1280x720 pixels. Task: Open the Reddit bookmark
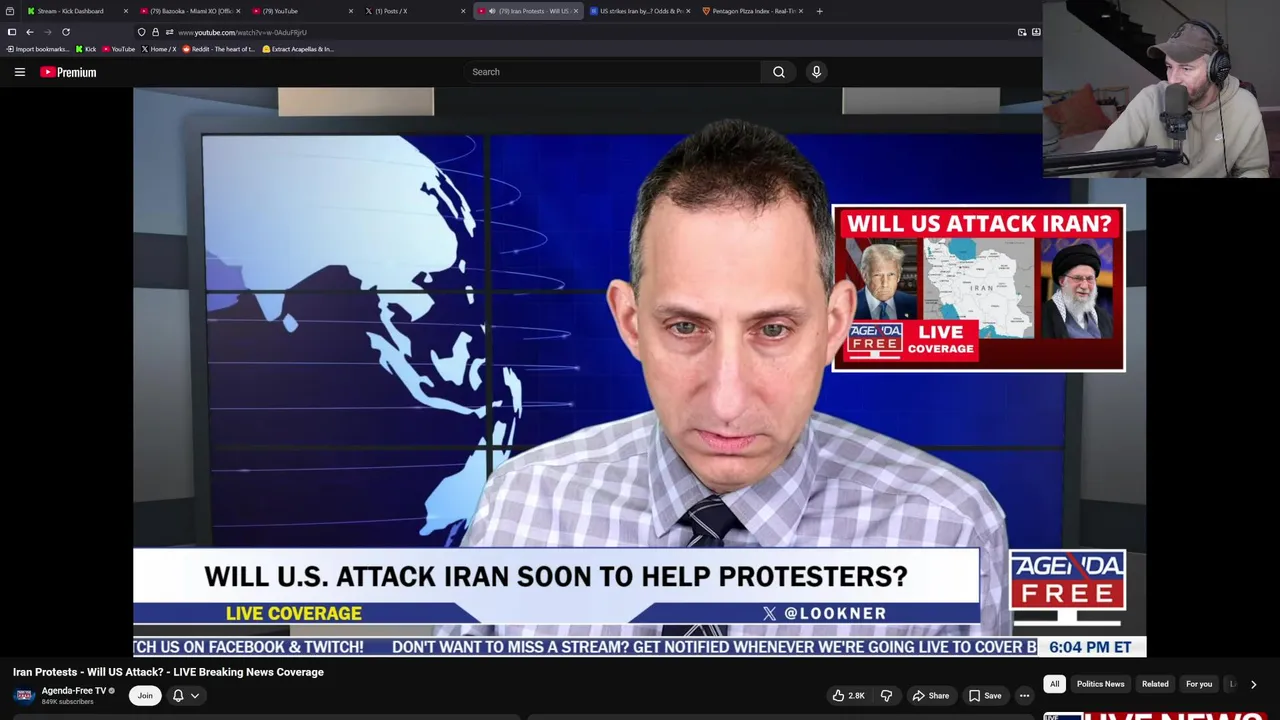click(219, 49)
